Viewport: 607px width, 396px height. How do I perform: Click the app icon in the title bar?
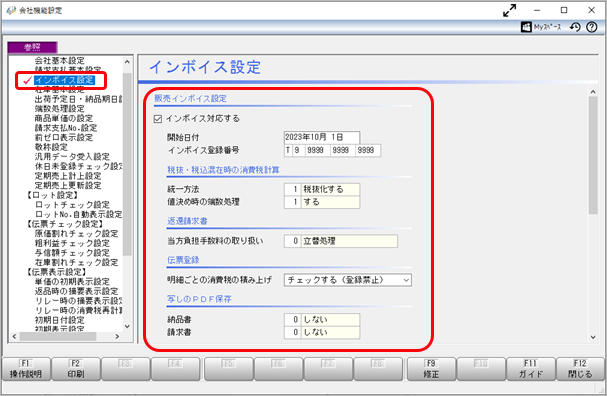[x=11, y=10]
